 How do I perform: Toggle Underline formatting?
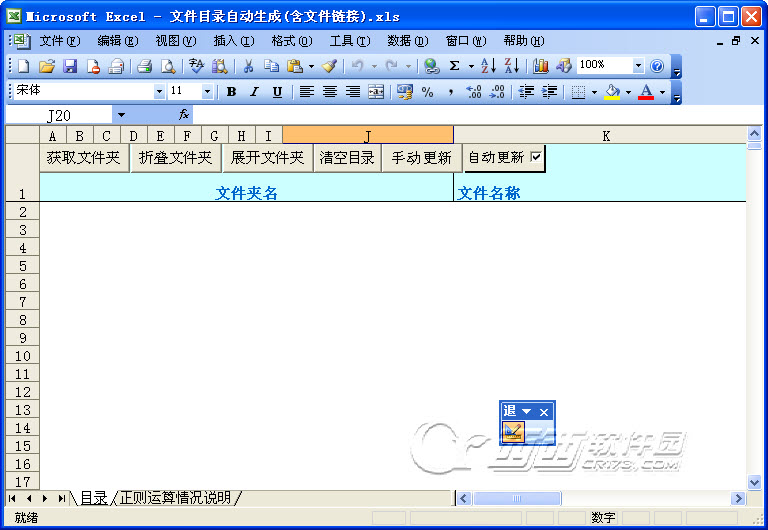[277, 92]
